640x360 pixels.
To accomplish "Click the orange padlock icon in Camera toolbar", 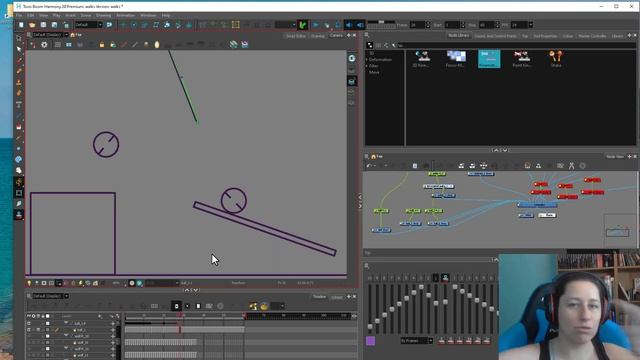I will pos(102,44).
